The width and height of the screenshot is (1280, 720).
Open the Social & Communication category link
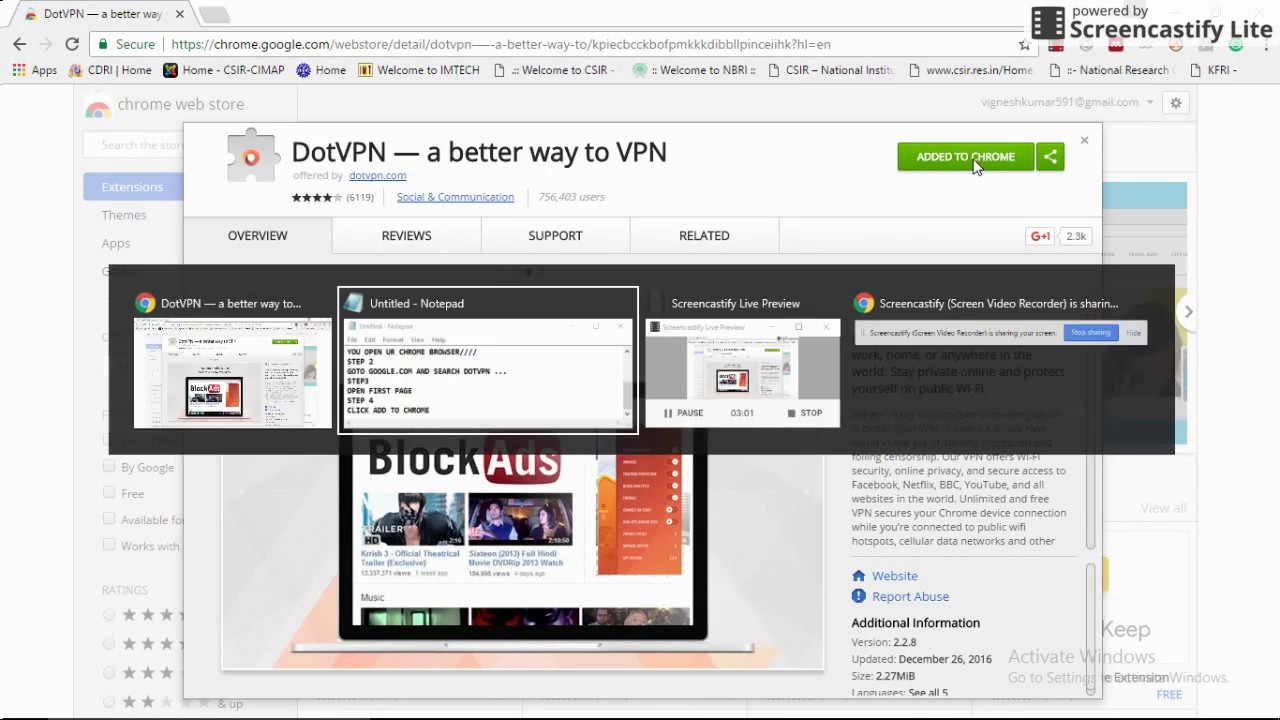tap(455, 197)
